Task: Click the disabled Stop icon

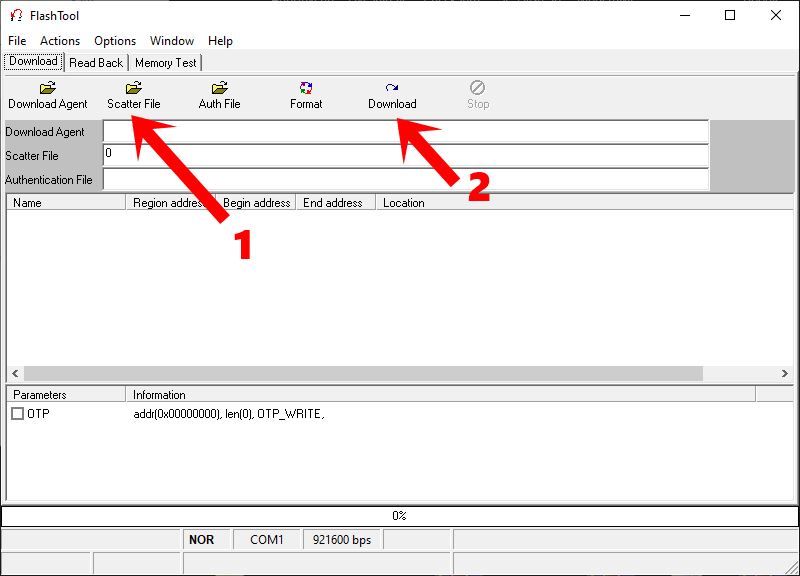Action: 477,95
